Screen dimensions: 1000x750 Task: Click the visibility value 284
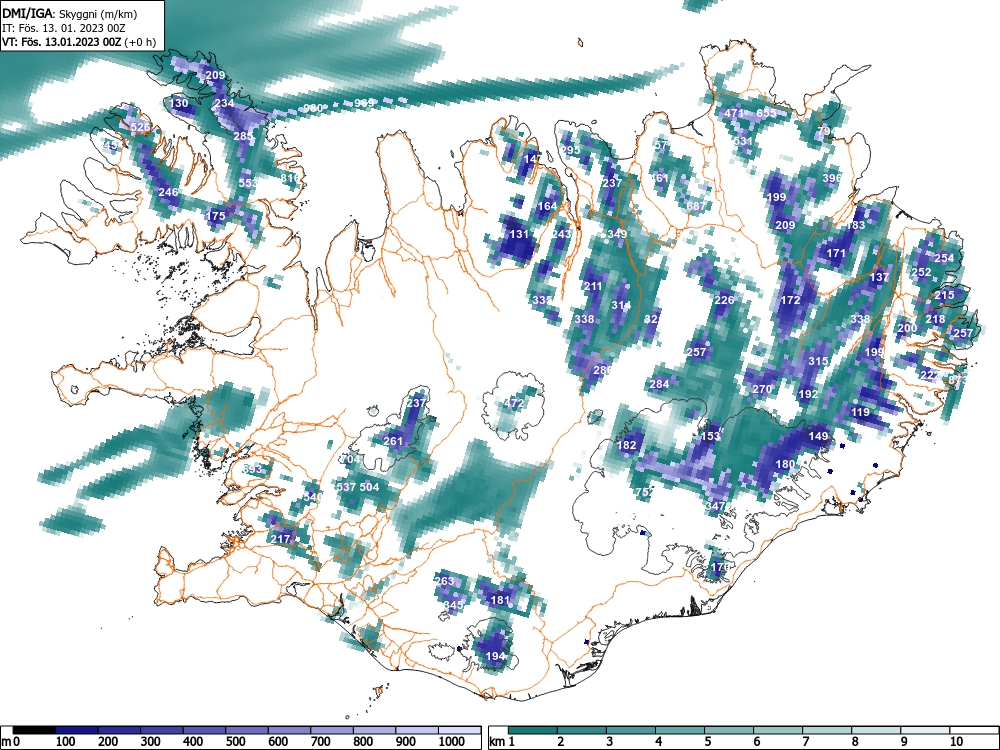(x=659, y=384)
